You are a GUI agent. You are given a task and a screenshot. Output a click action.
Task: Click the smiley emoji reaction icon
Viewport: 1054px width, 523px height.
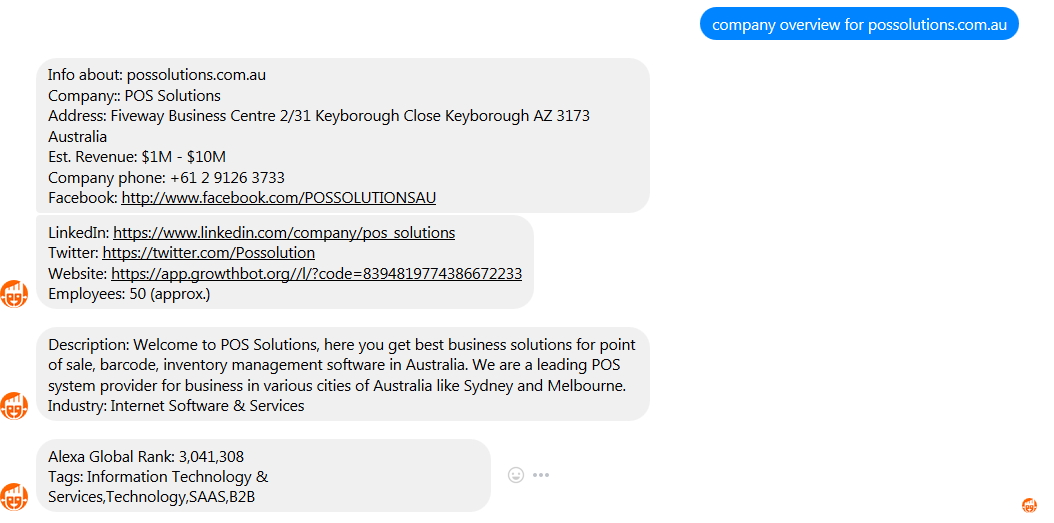pos(516,475)
